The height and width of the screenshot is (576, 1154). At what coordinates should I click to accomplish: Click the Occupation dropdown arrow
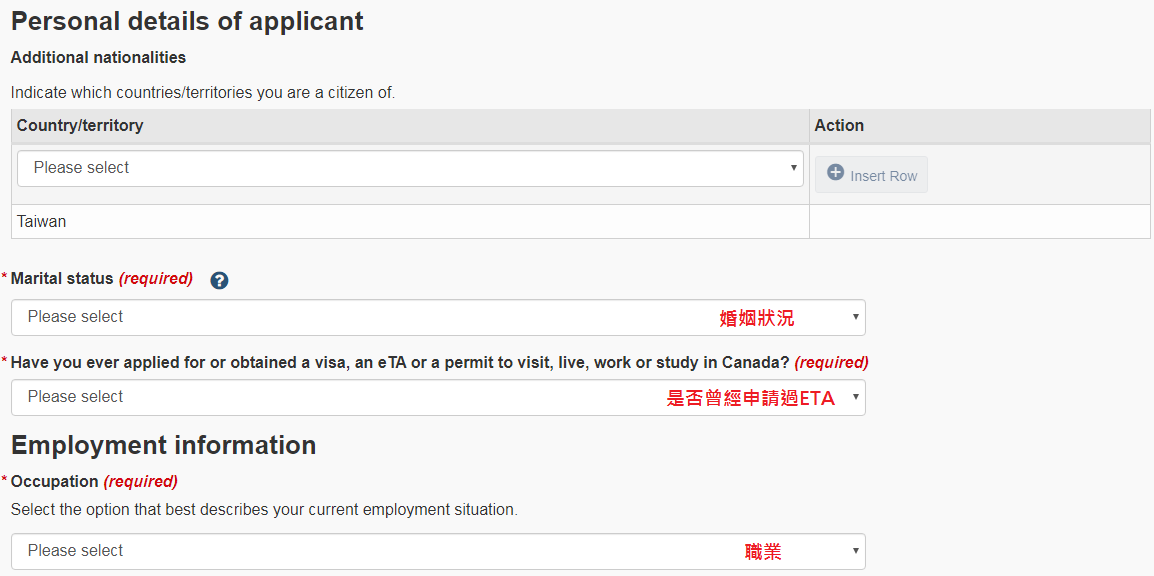[x=855, y=551]
